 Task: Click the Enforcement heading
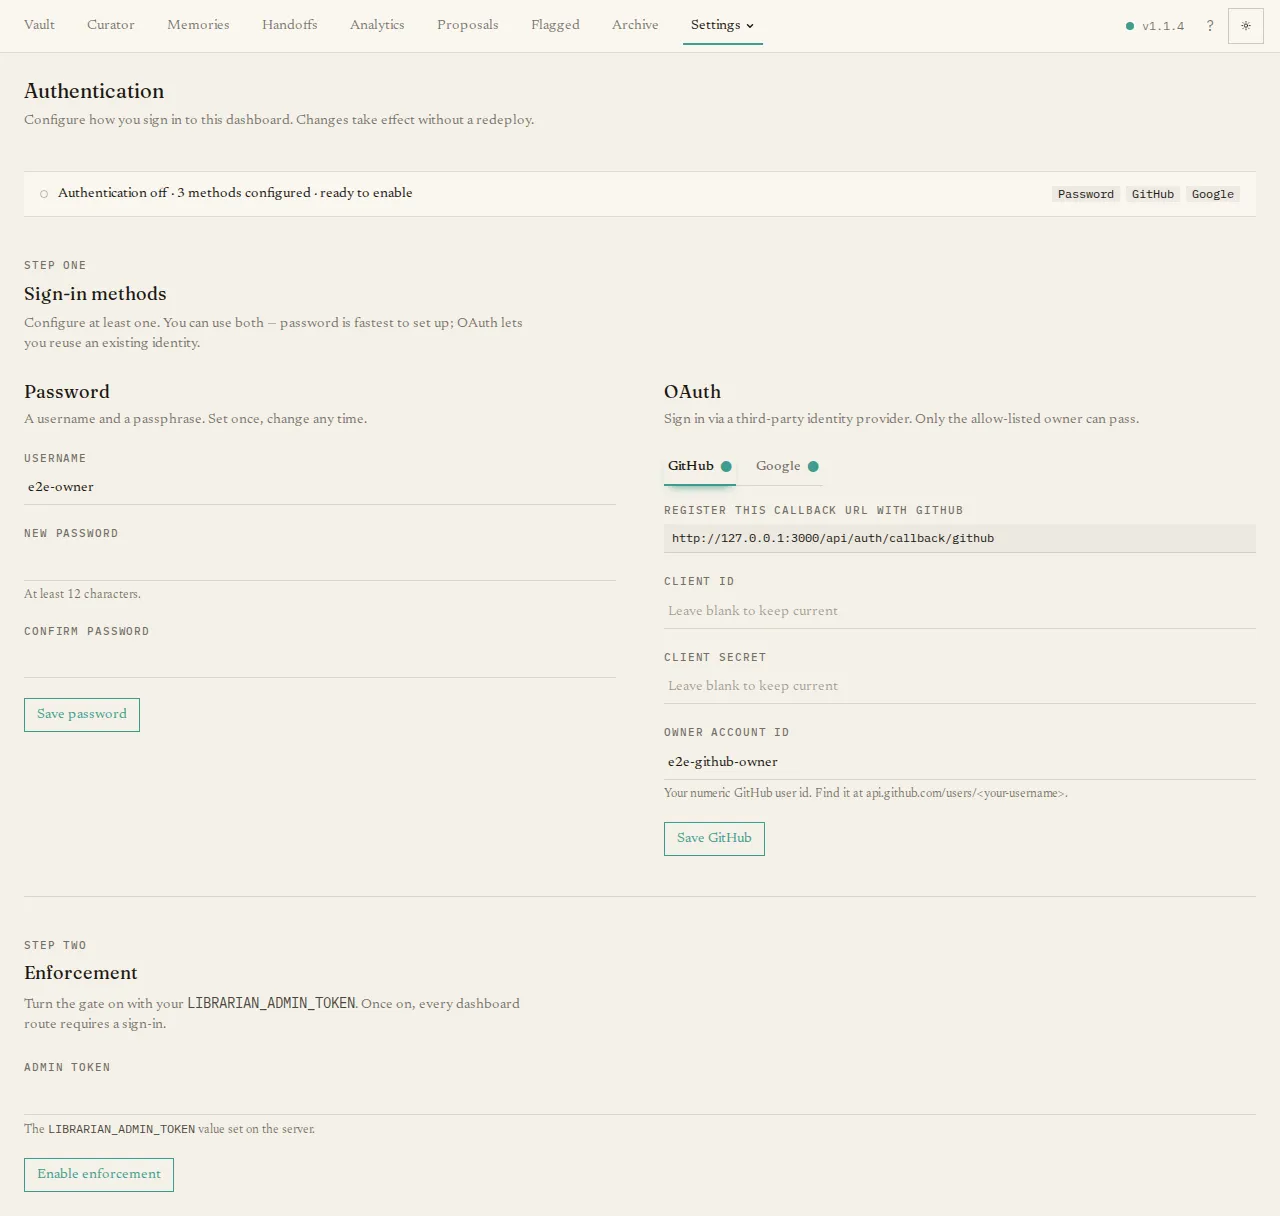(81, 973)
